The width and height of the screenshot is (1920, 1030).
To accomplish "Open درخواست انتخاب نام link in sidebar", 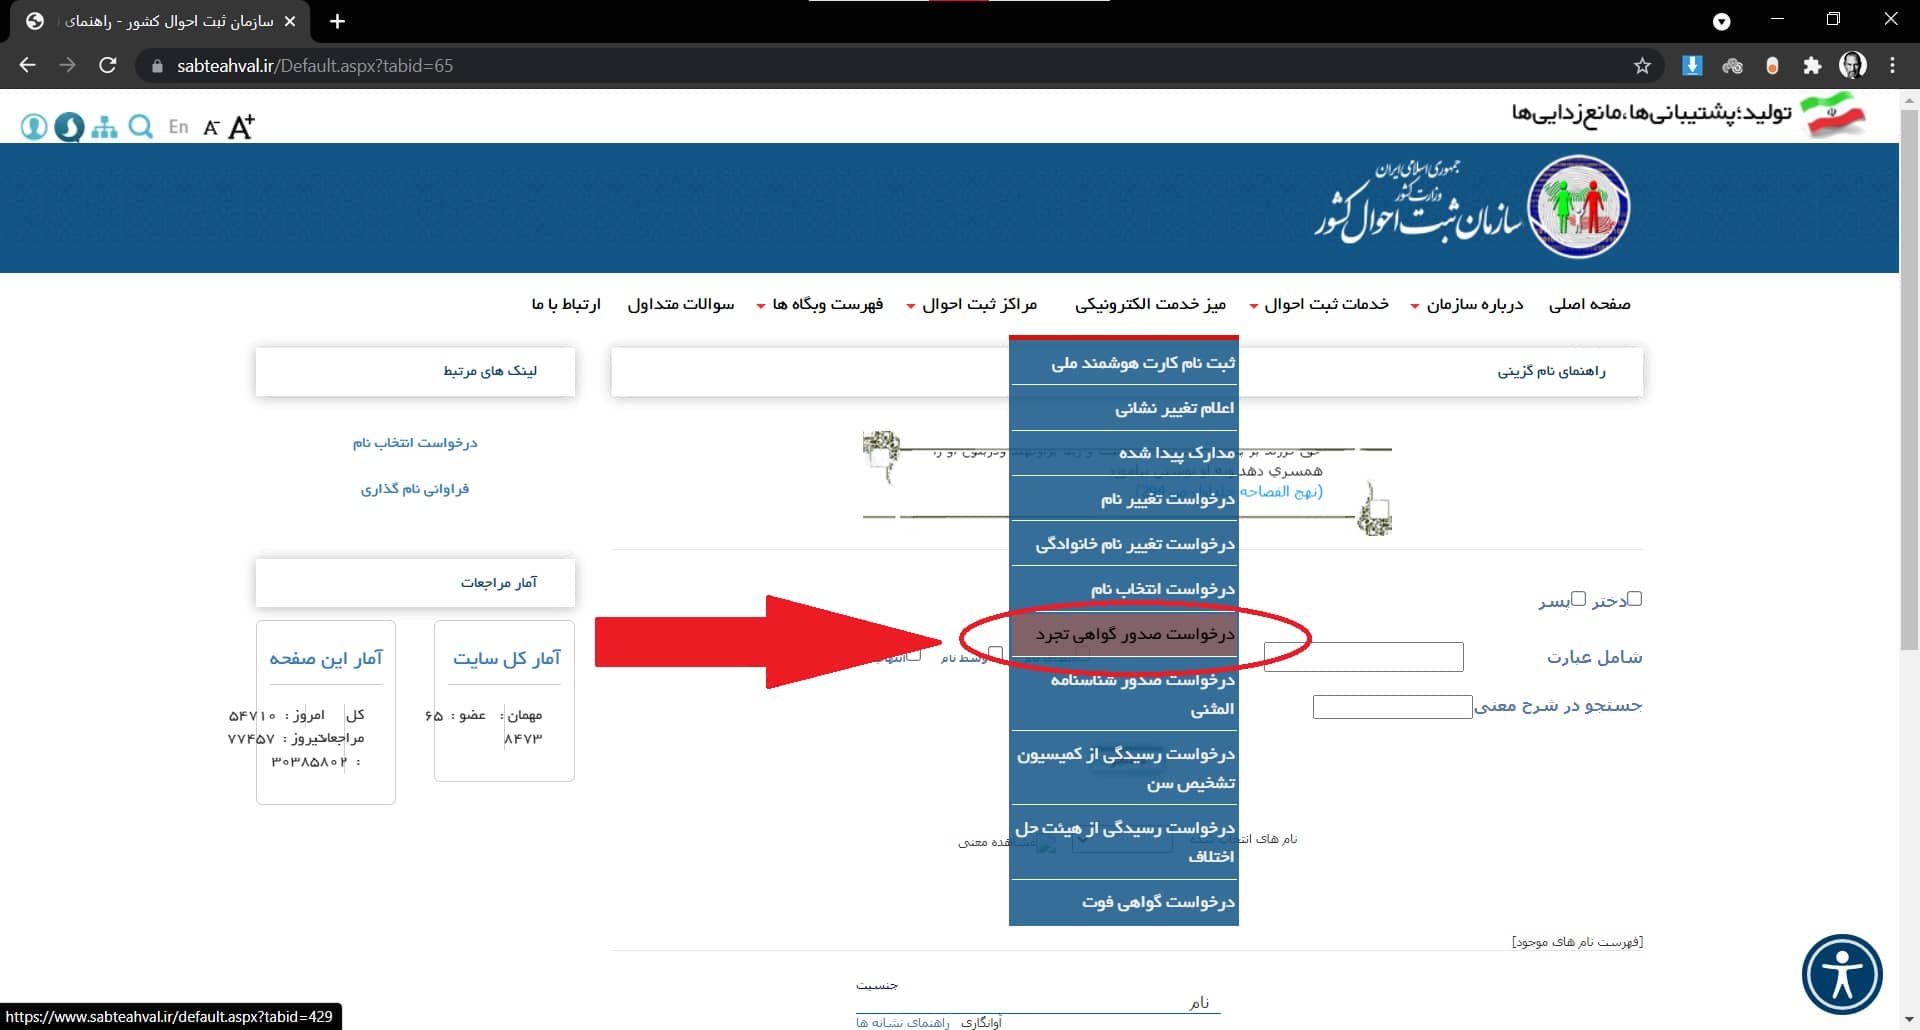I will coord(415,442).
